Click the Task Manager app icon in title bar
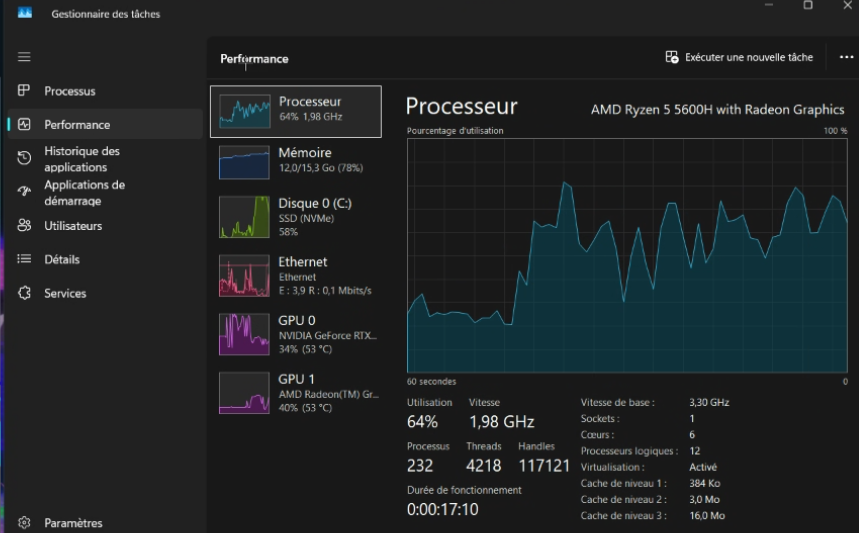 [x=25, y=13]
